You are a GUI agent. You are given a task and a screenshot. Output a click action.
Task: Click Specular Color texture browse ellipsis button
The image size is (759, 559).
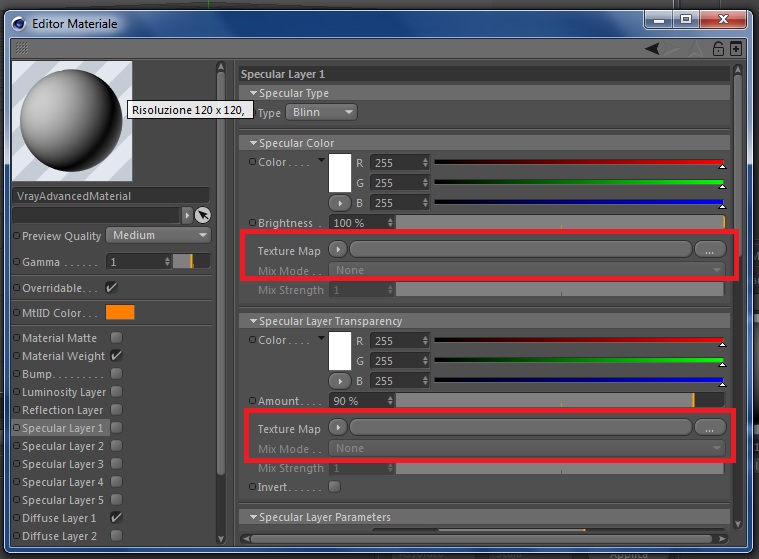point(710,250)
